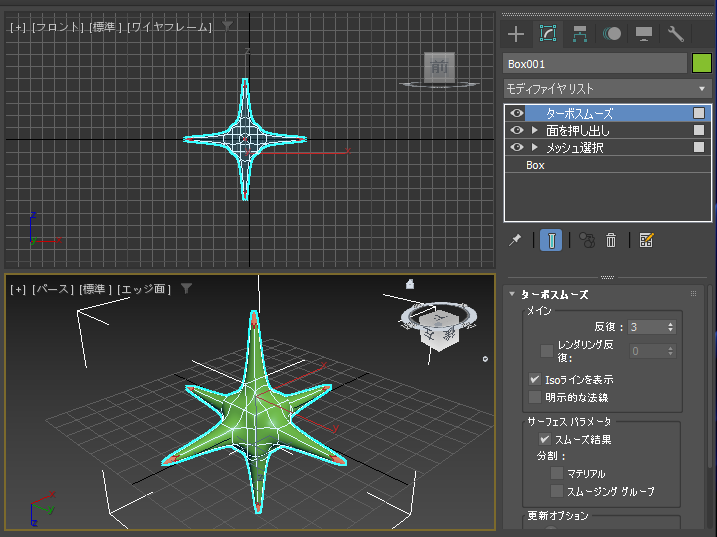Screen dimensions: 717x537
Task: Click the ViewCube home icon in perspective viewport
Action: point(410,284)
